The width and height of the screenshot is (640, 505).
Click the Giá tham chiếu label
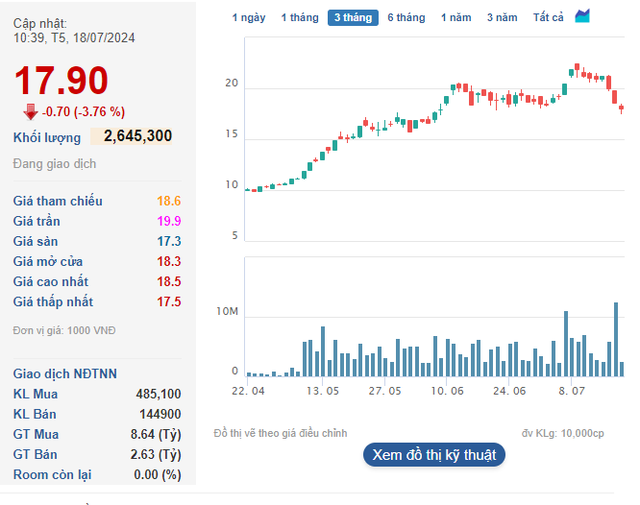click(58, 201)
